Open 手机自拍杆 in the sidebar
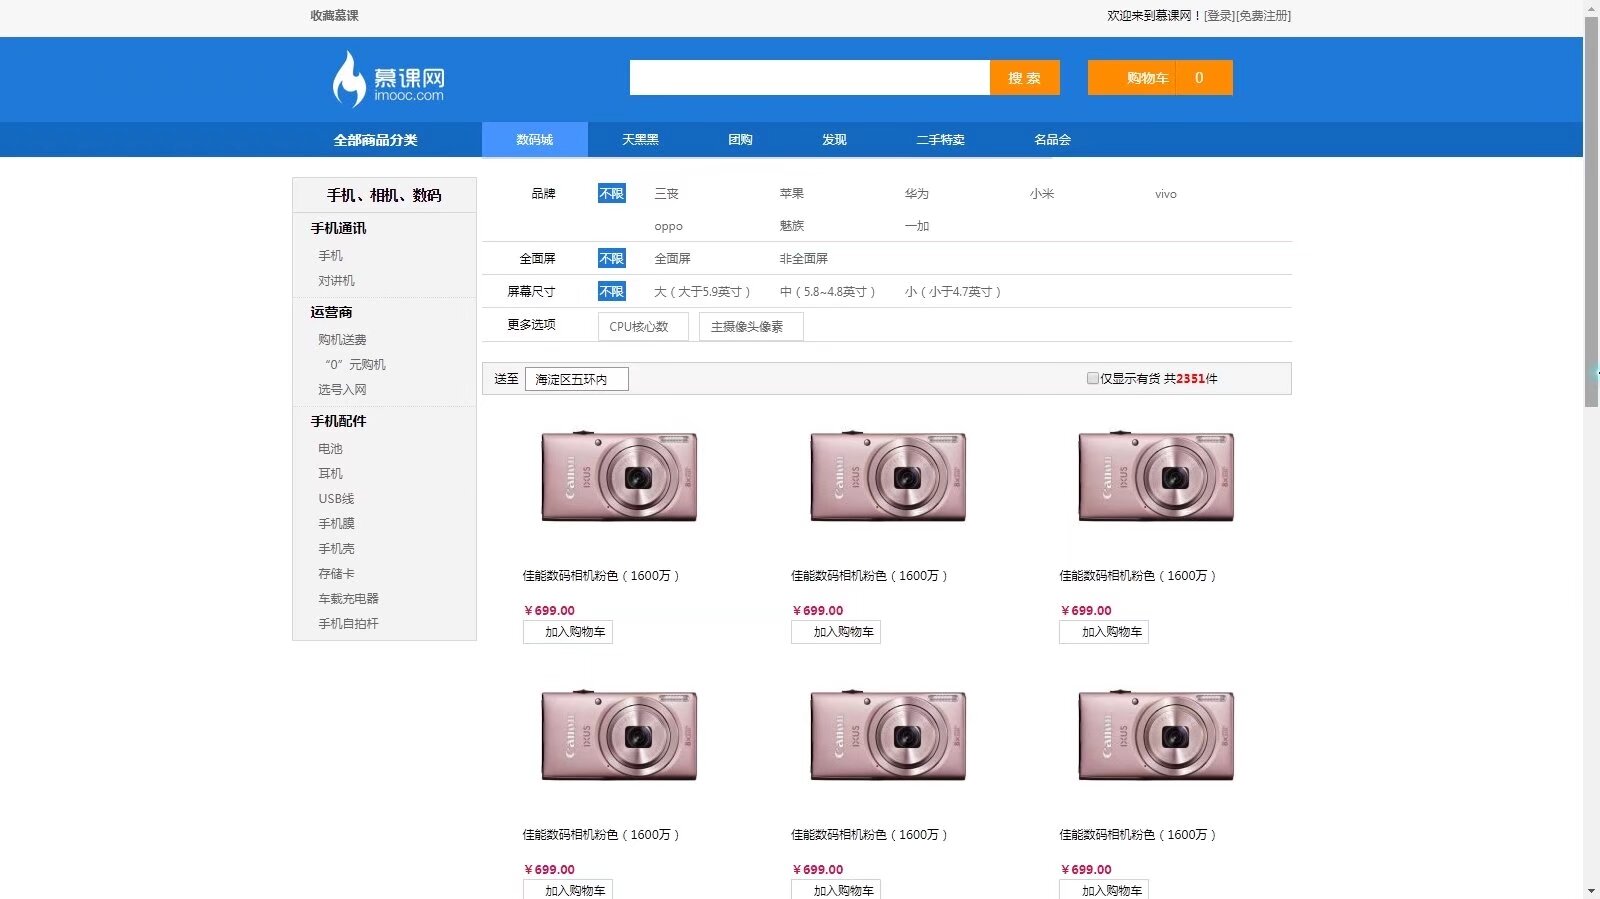The height and width of the screenshot is (899, 1600). (348, 624)
